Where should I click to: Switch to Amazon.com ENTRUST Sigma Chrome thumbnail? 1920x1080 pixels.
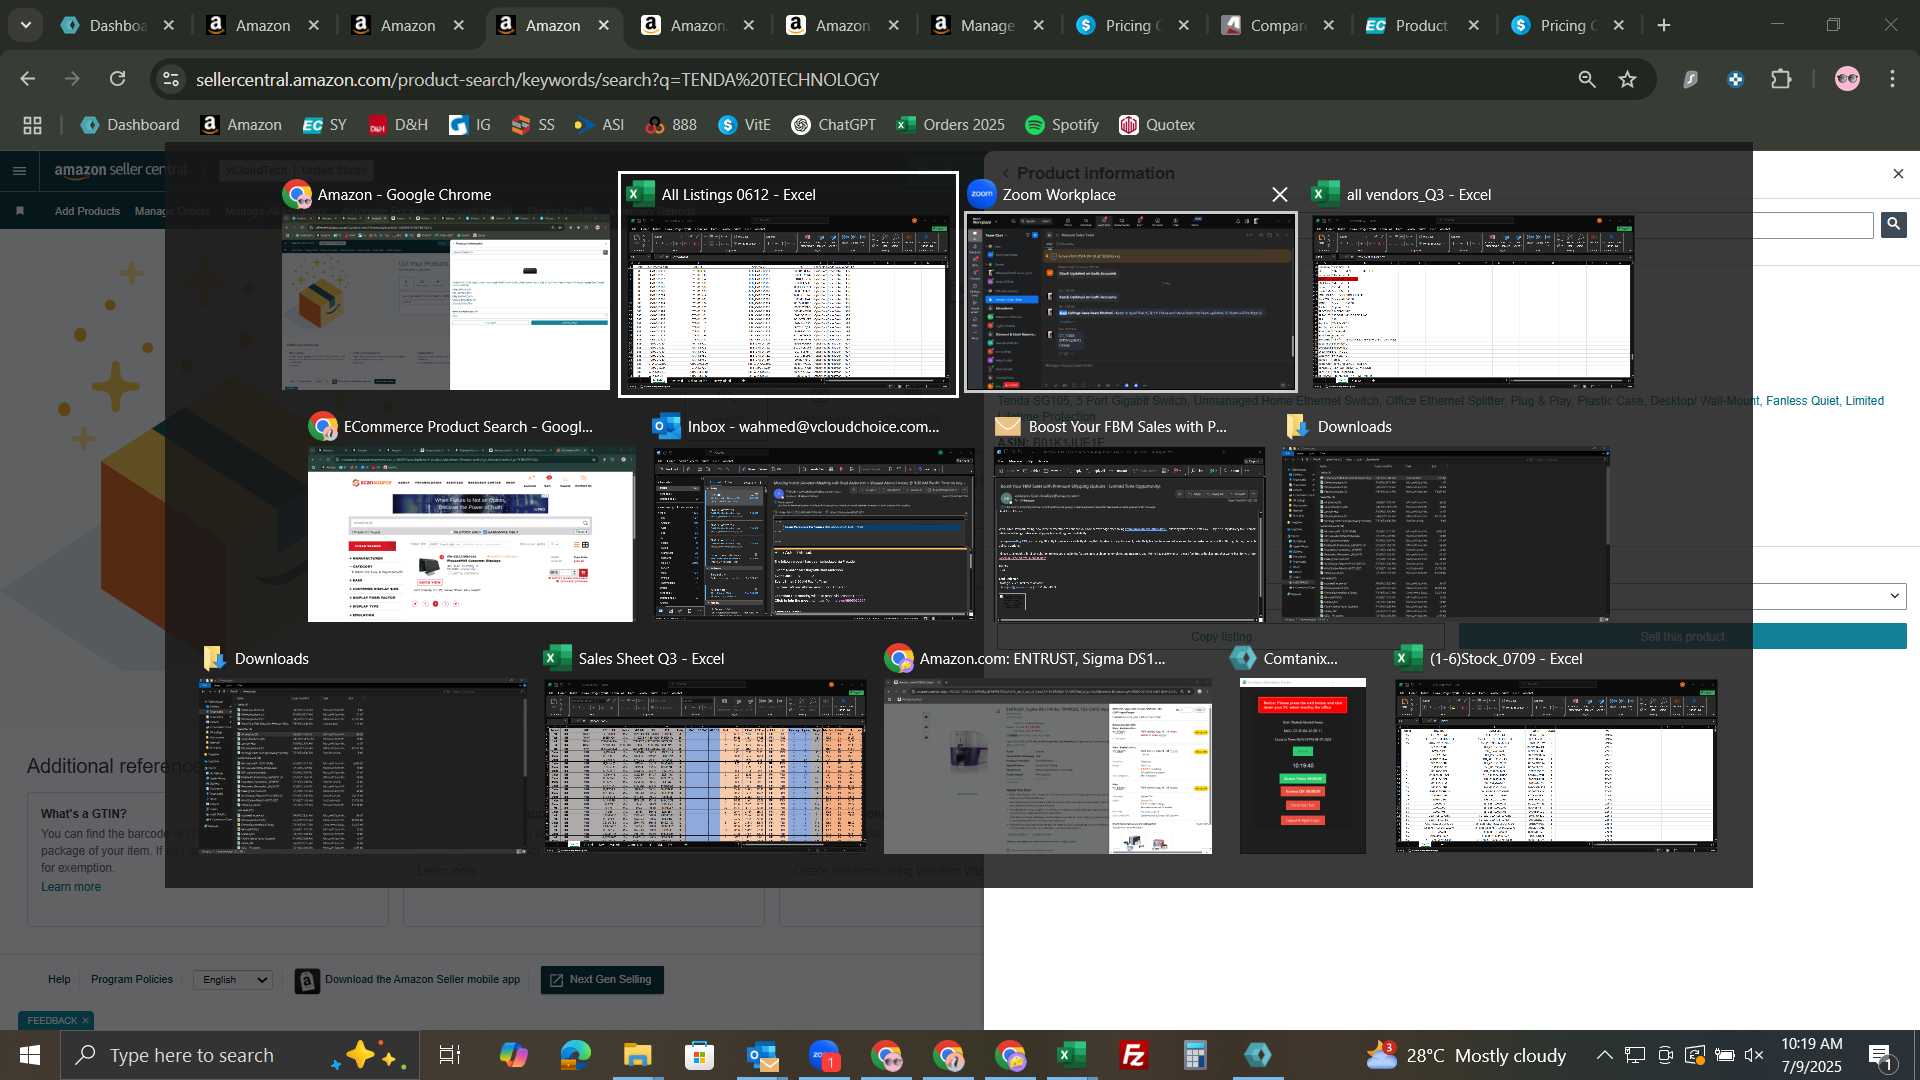click(1047, 766)
